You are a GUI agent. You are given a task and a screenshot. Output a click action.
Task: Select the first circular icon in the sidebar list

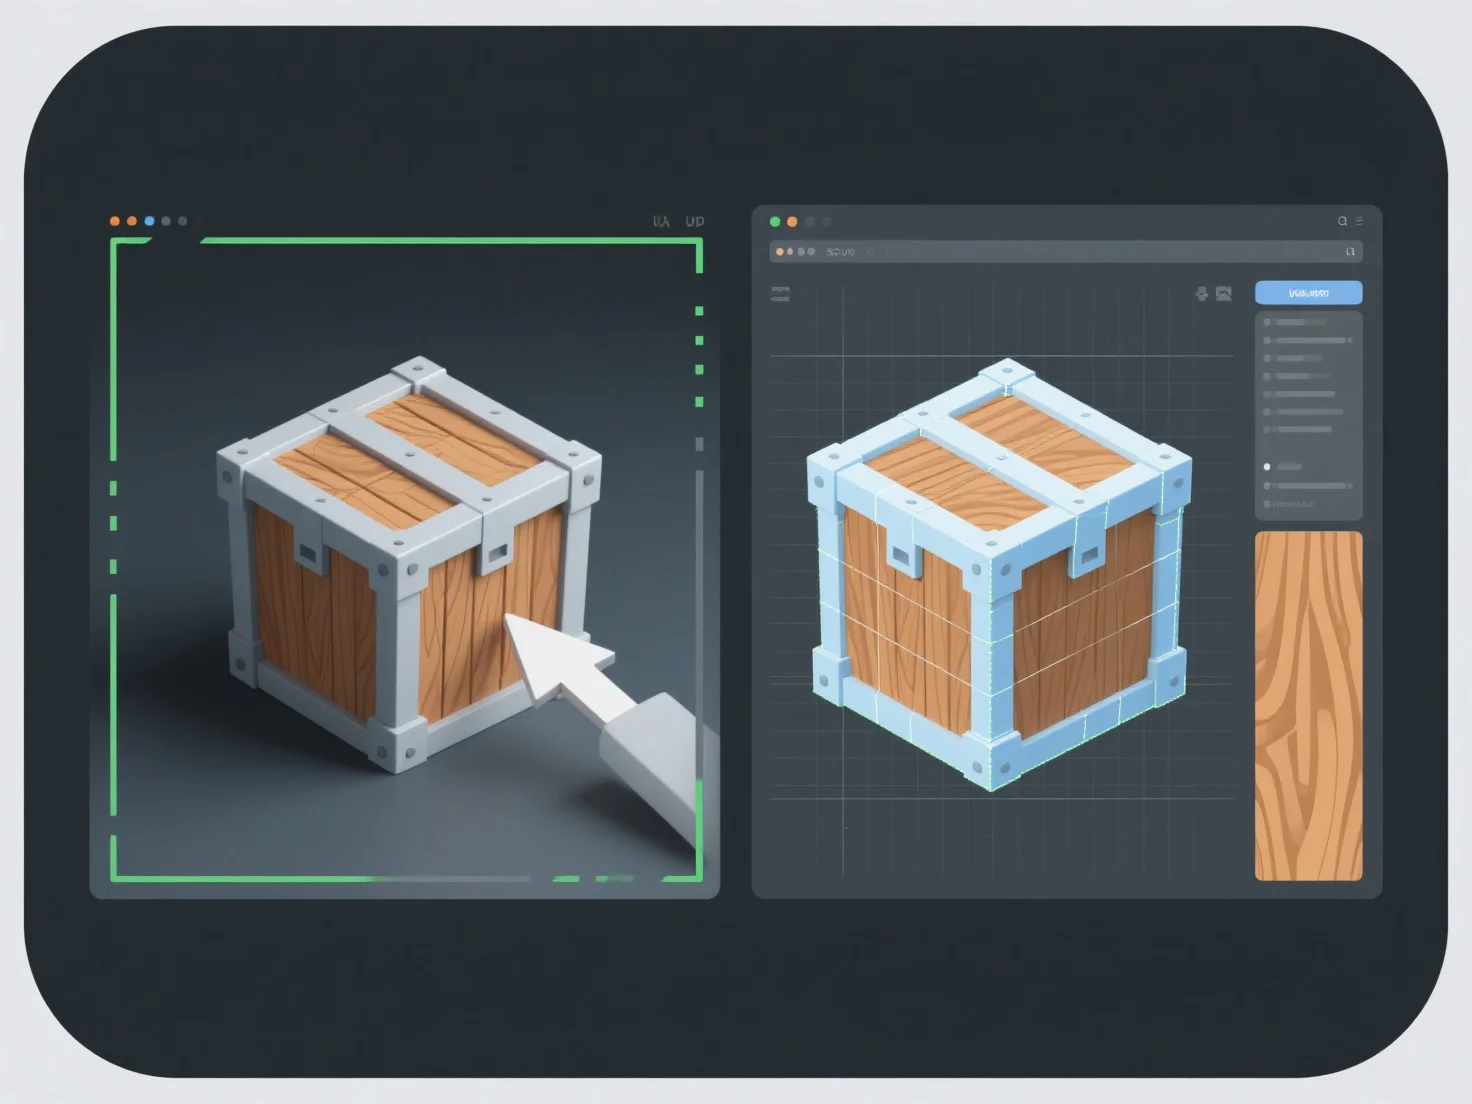tap(1268, 322)
